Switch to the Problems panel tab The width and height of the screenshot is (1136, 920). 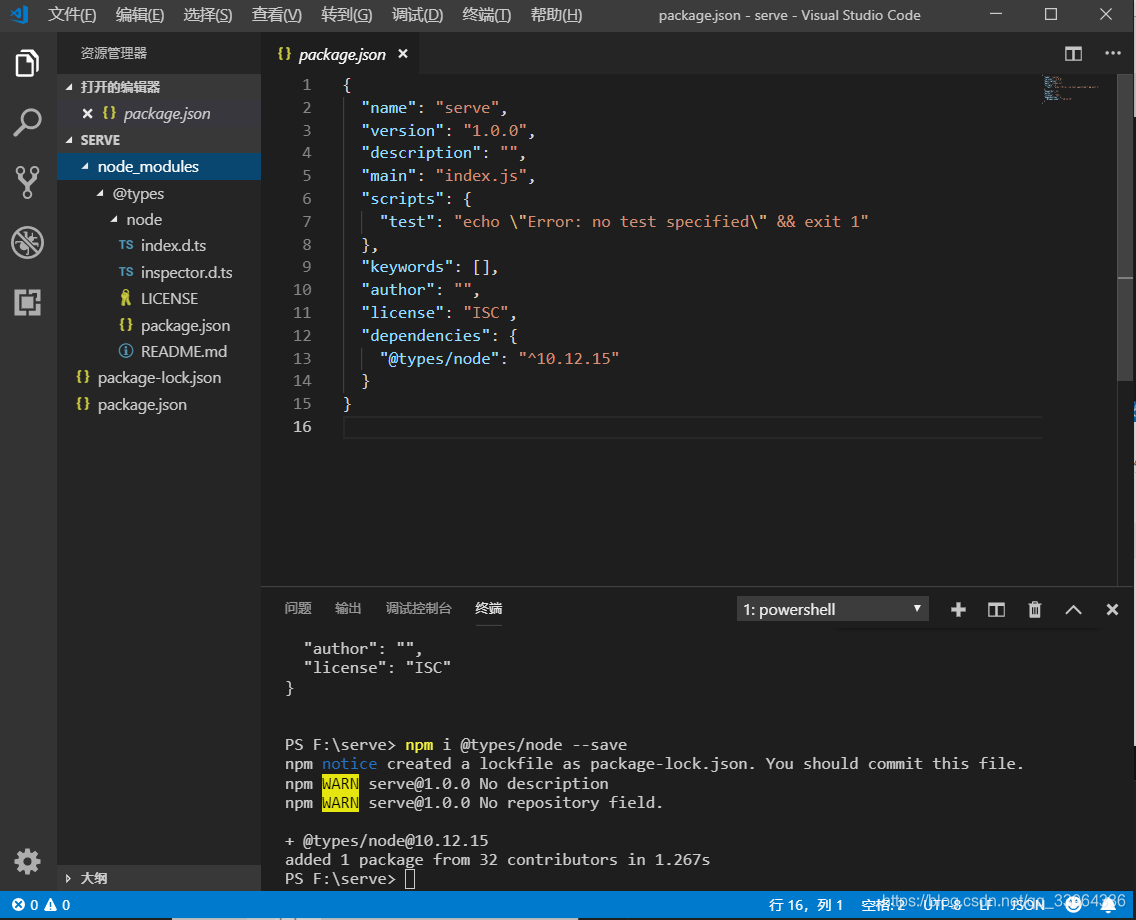298,609
